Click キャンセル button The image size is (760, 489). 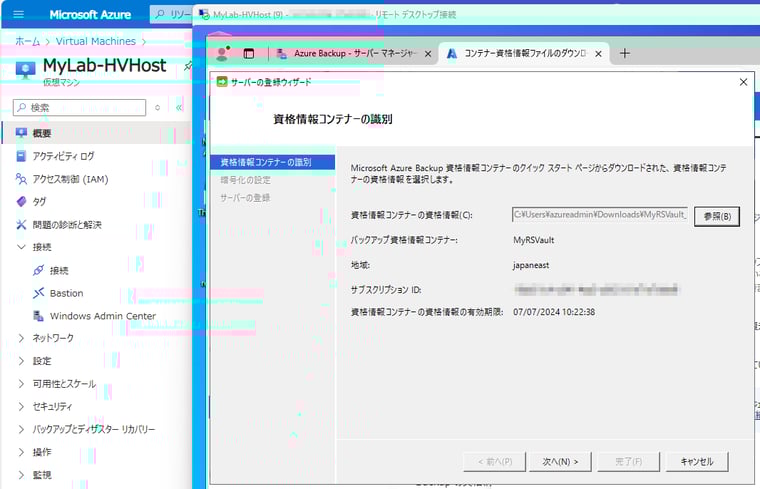coord(697,462)
